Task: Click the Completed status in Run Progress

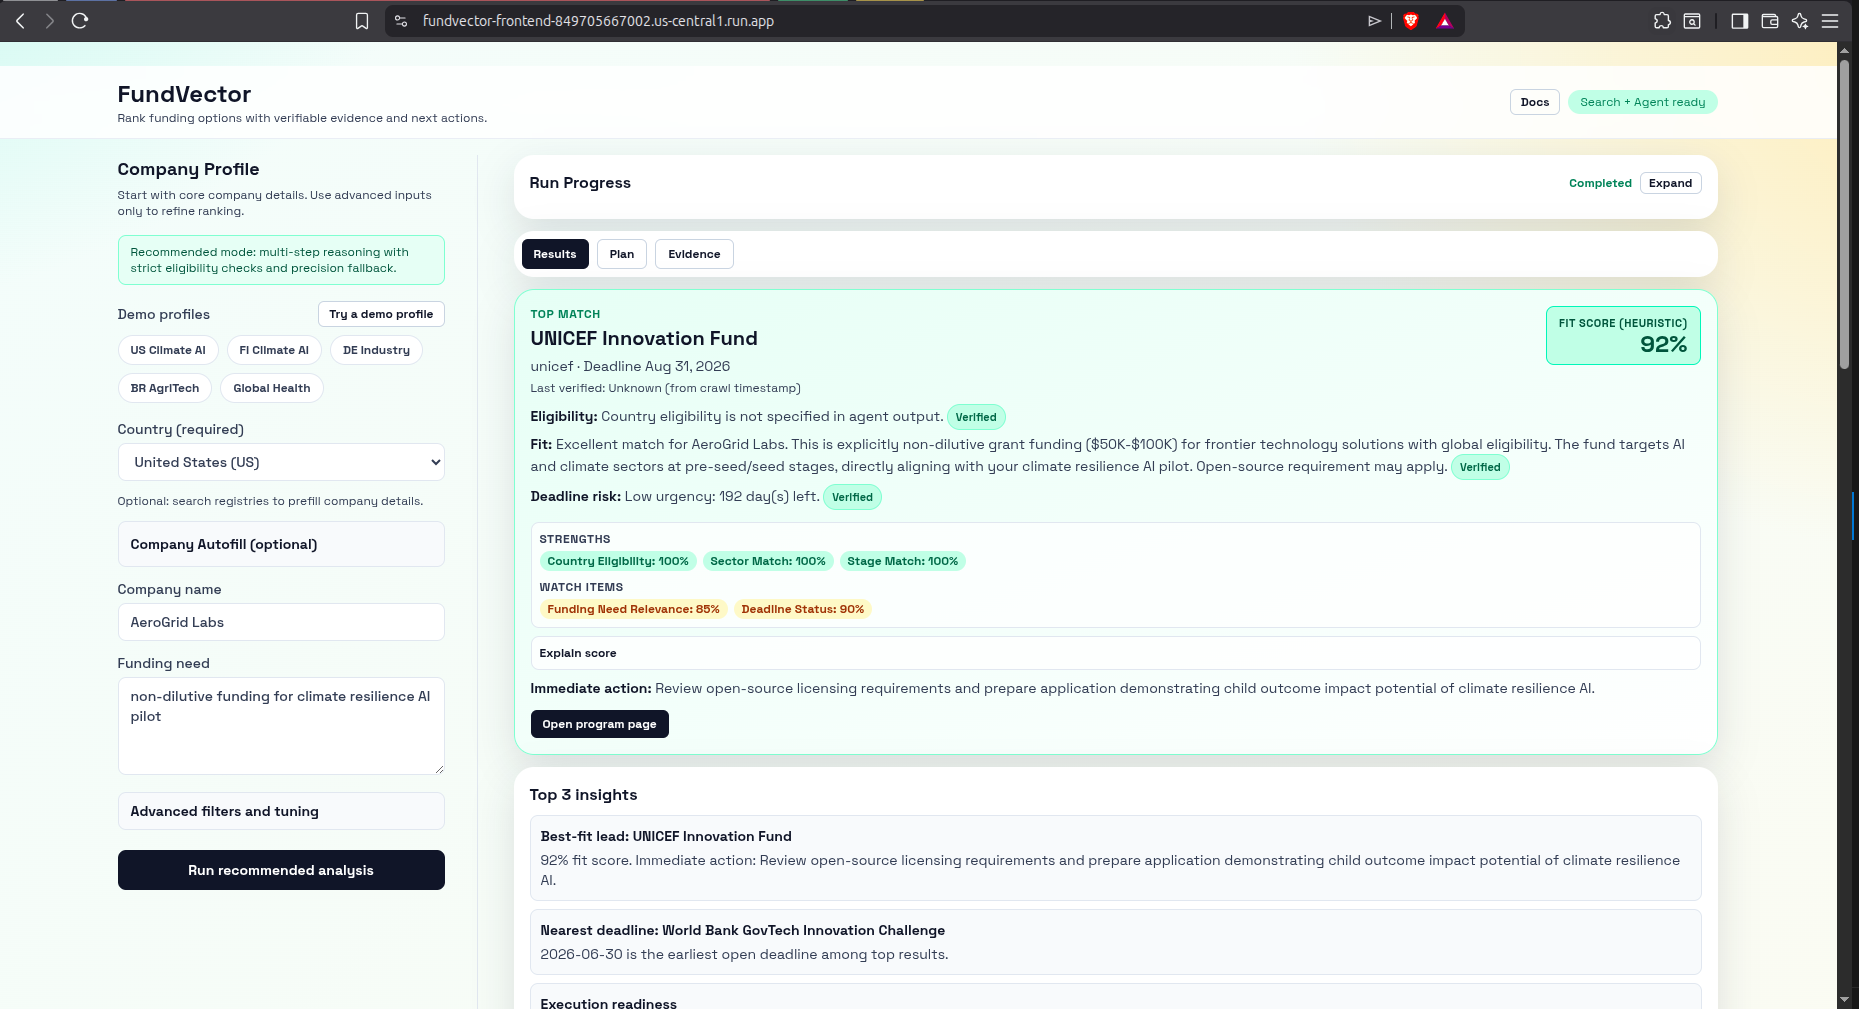Action: point(1600,183)
